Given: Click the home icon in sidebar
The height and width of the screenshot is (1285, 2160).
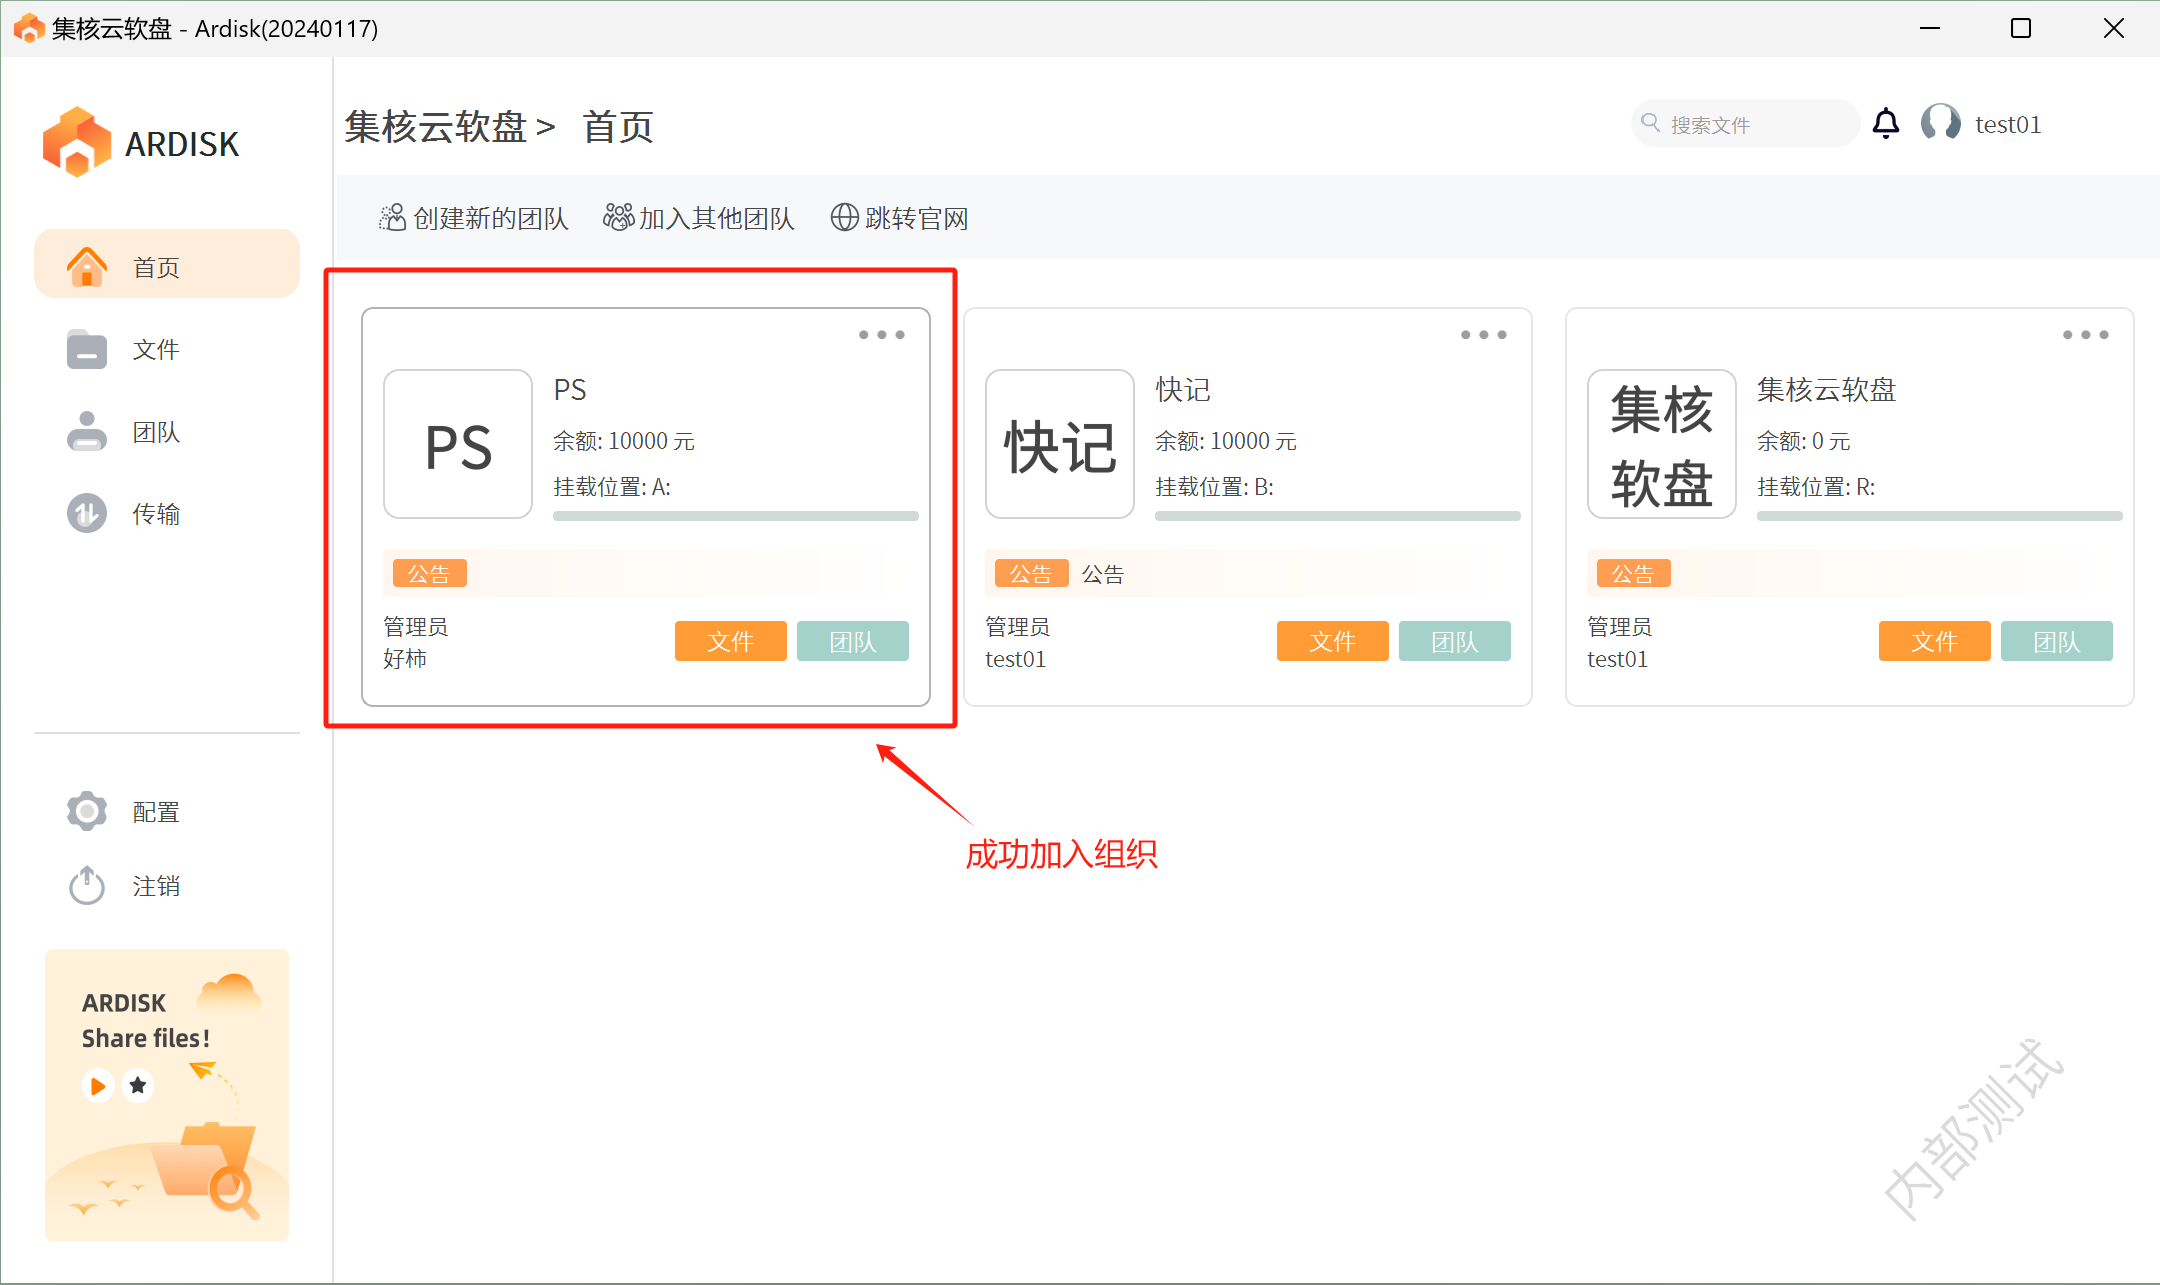Looking at the screenshot, I should [x=87, y=267].
